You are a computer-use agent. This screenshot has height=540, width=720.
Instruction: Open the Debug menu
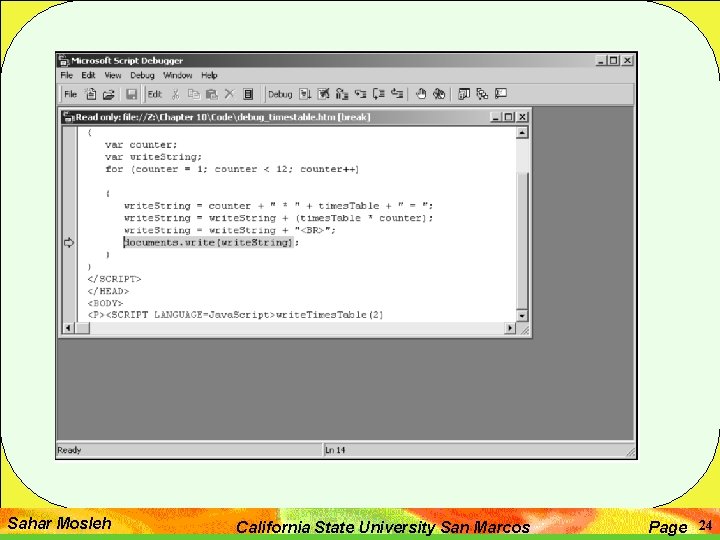(x=142, y=75)
